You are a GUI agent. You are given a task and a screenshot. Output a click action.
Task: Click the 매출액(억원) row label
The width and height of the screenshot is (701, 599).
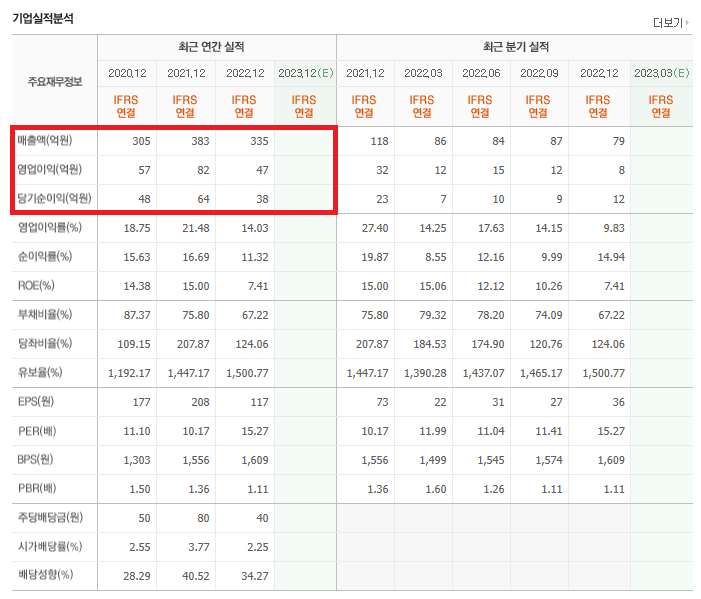[x=45, y=141]
